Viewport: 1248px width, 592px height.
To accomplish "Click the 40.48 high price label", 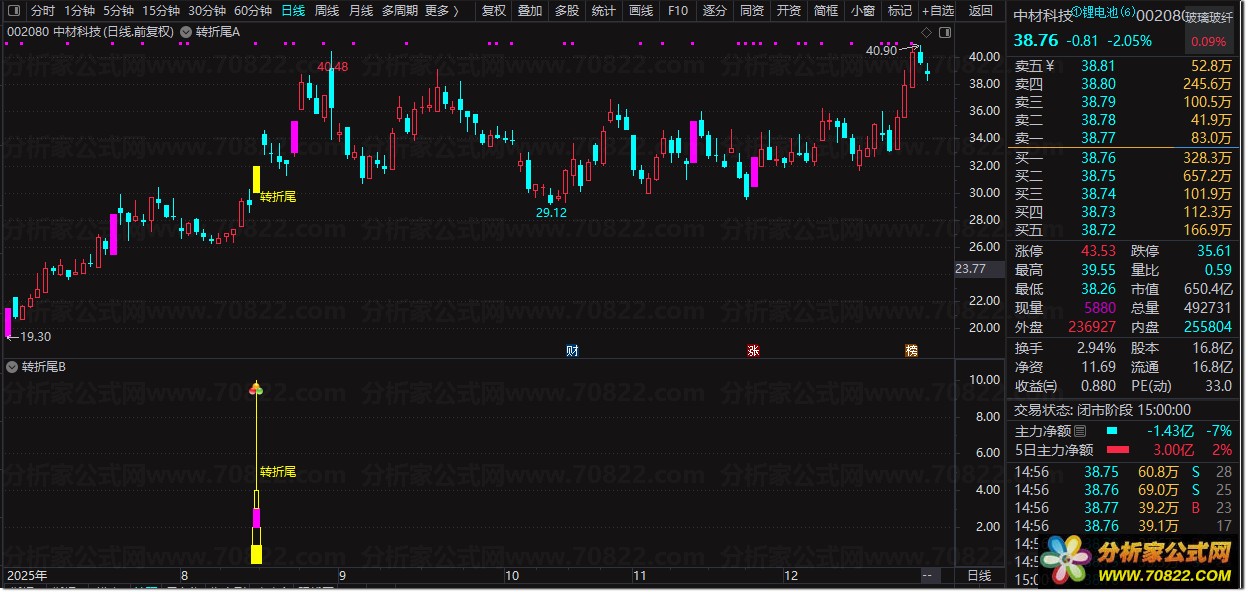I will coord(332,67).
